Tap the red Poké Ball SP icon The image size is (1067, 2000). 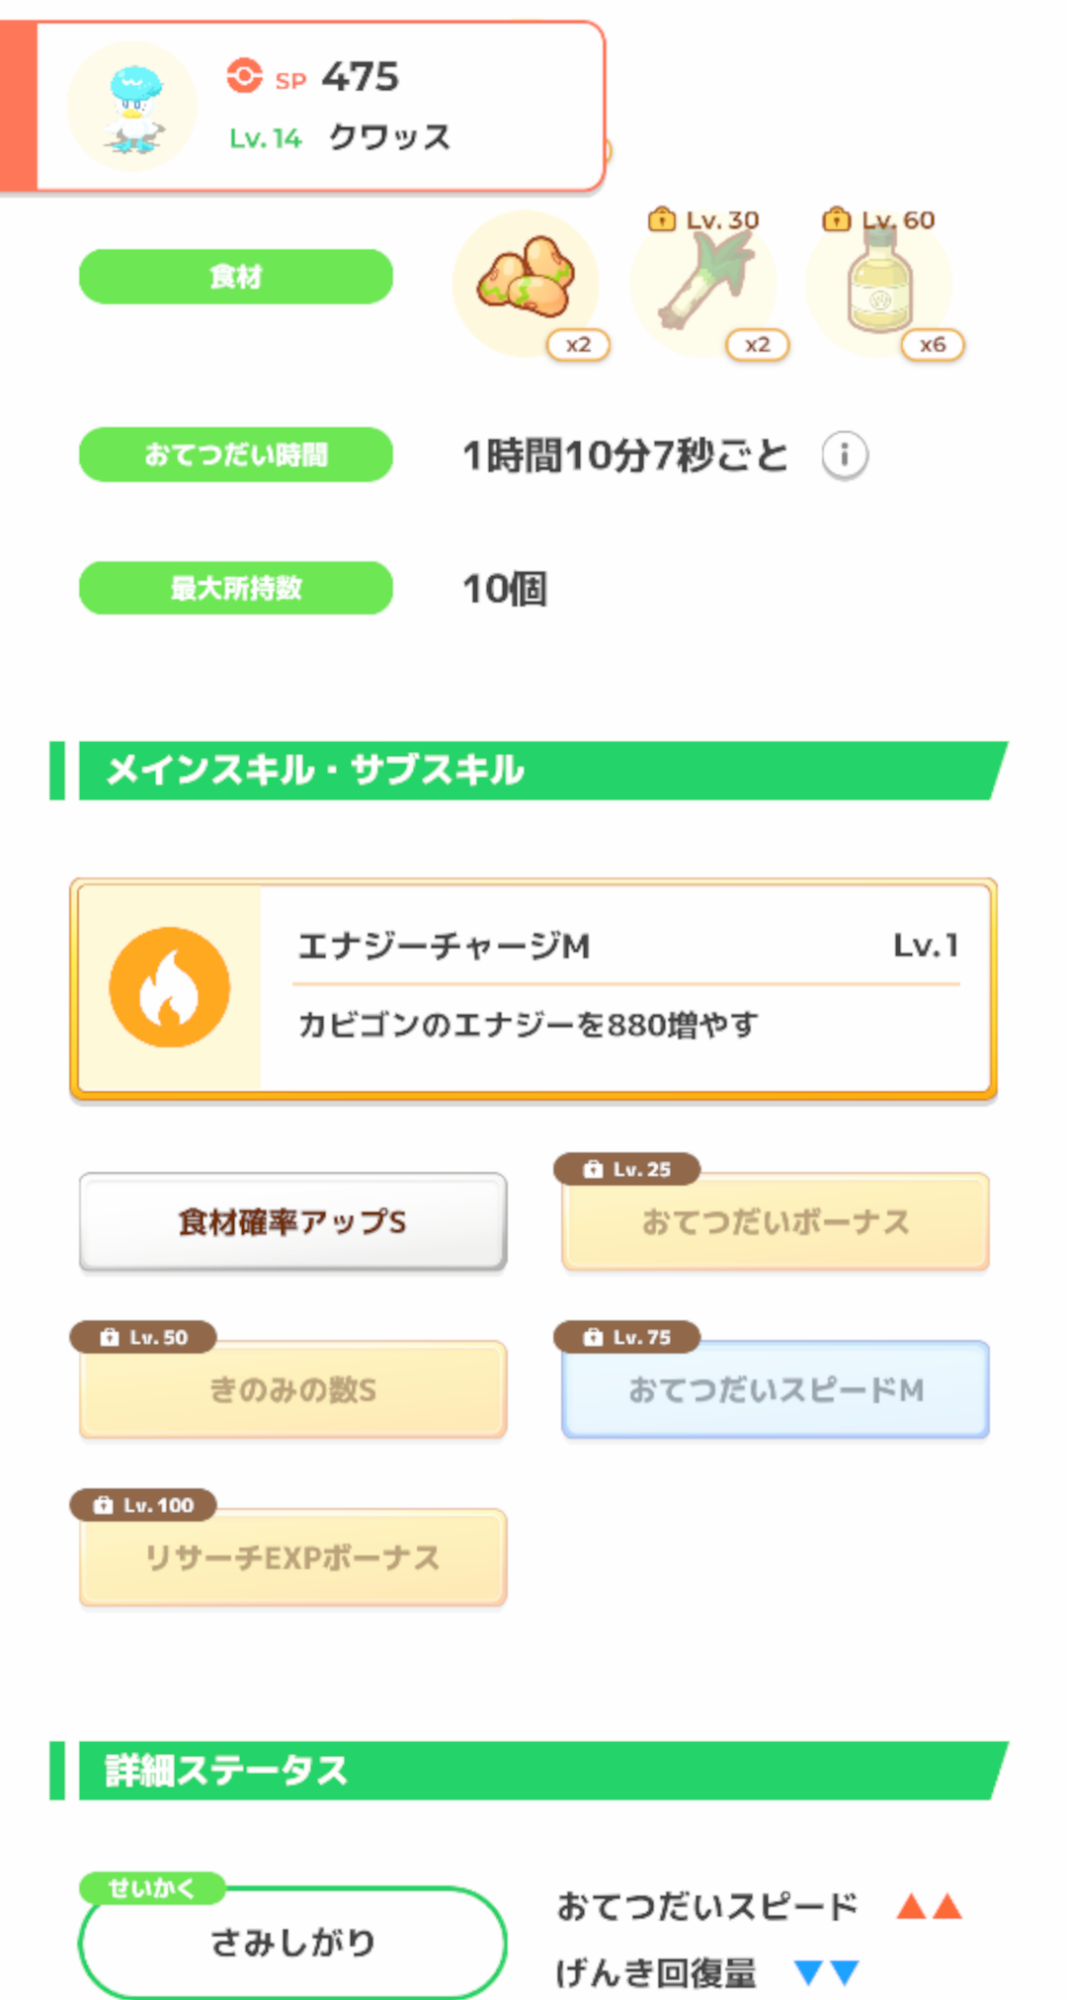243,76
